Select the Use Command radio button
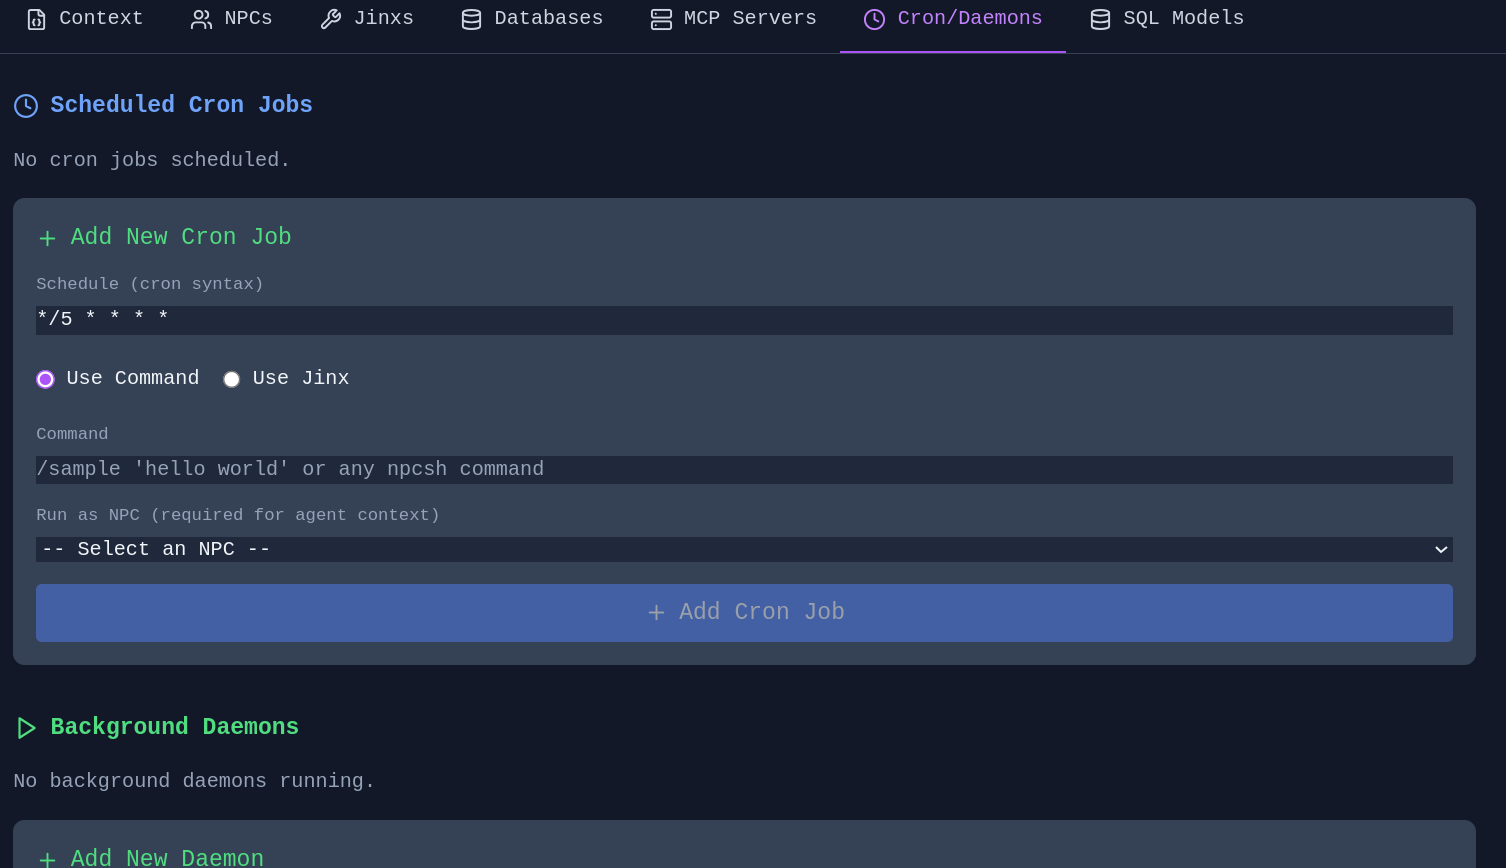This screenshot has width=1506, height=868. pos(45,379)
